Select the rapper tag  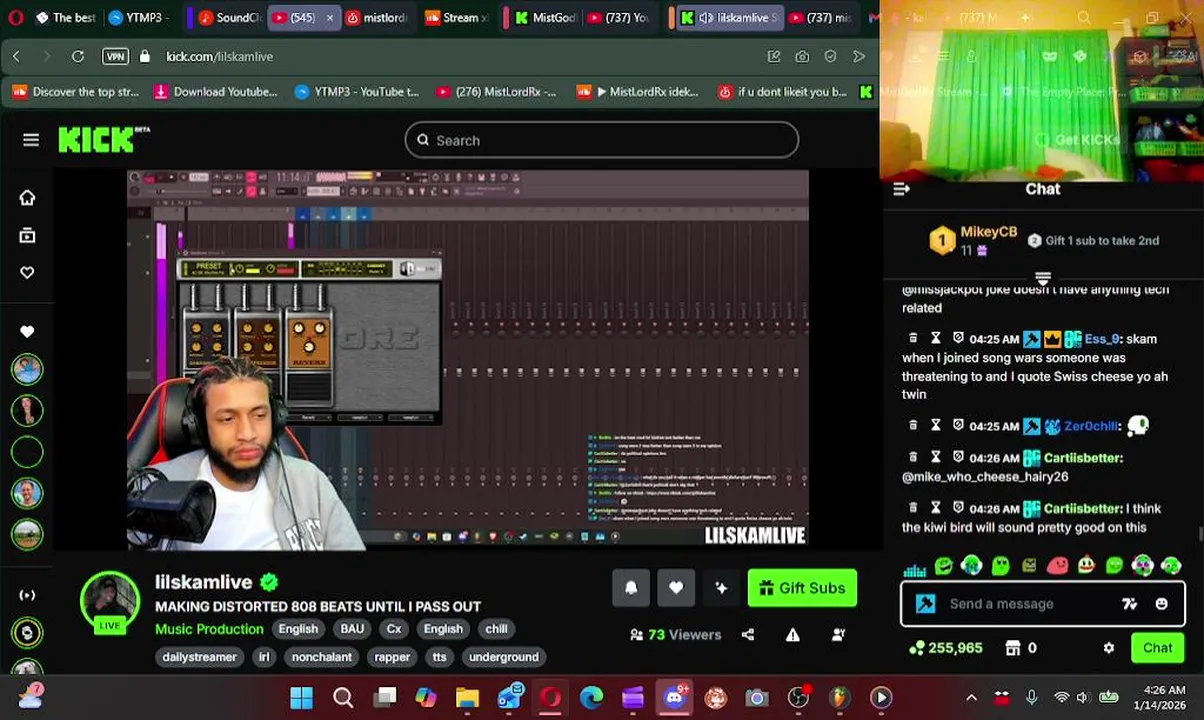(392, 657)
